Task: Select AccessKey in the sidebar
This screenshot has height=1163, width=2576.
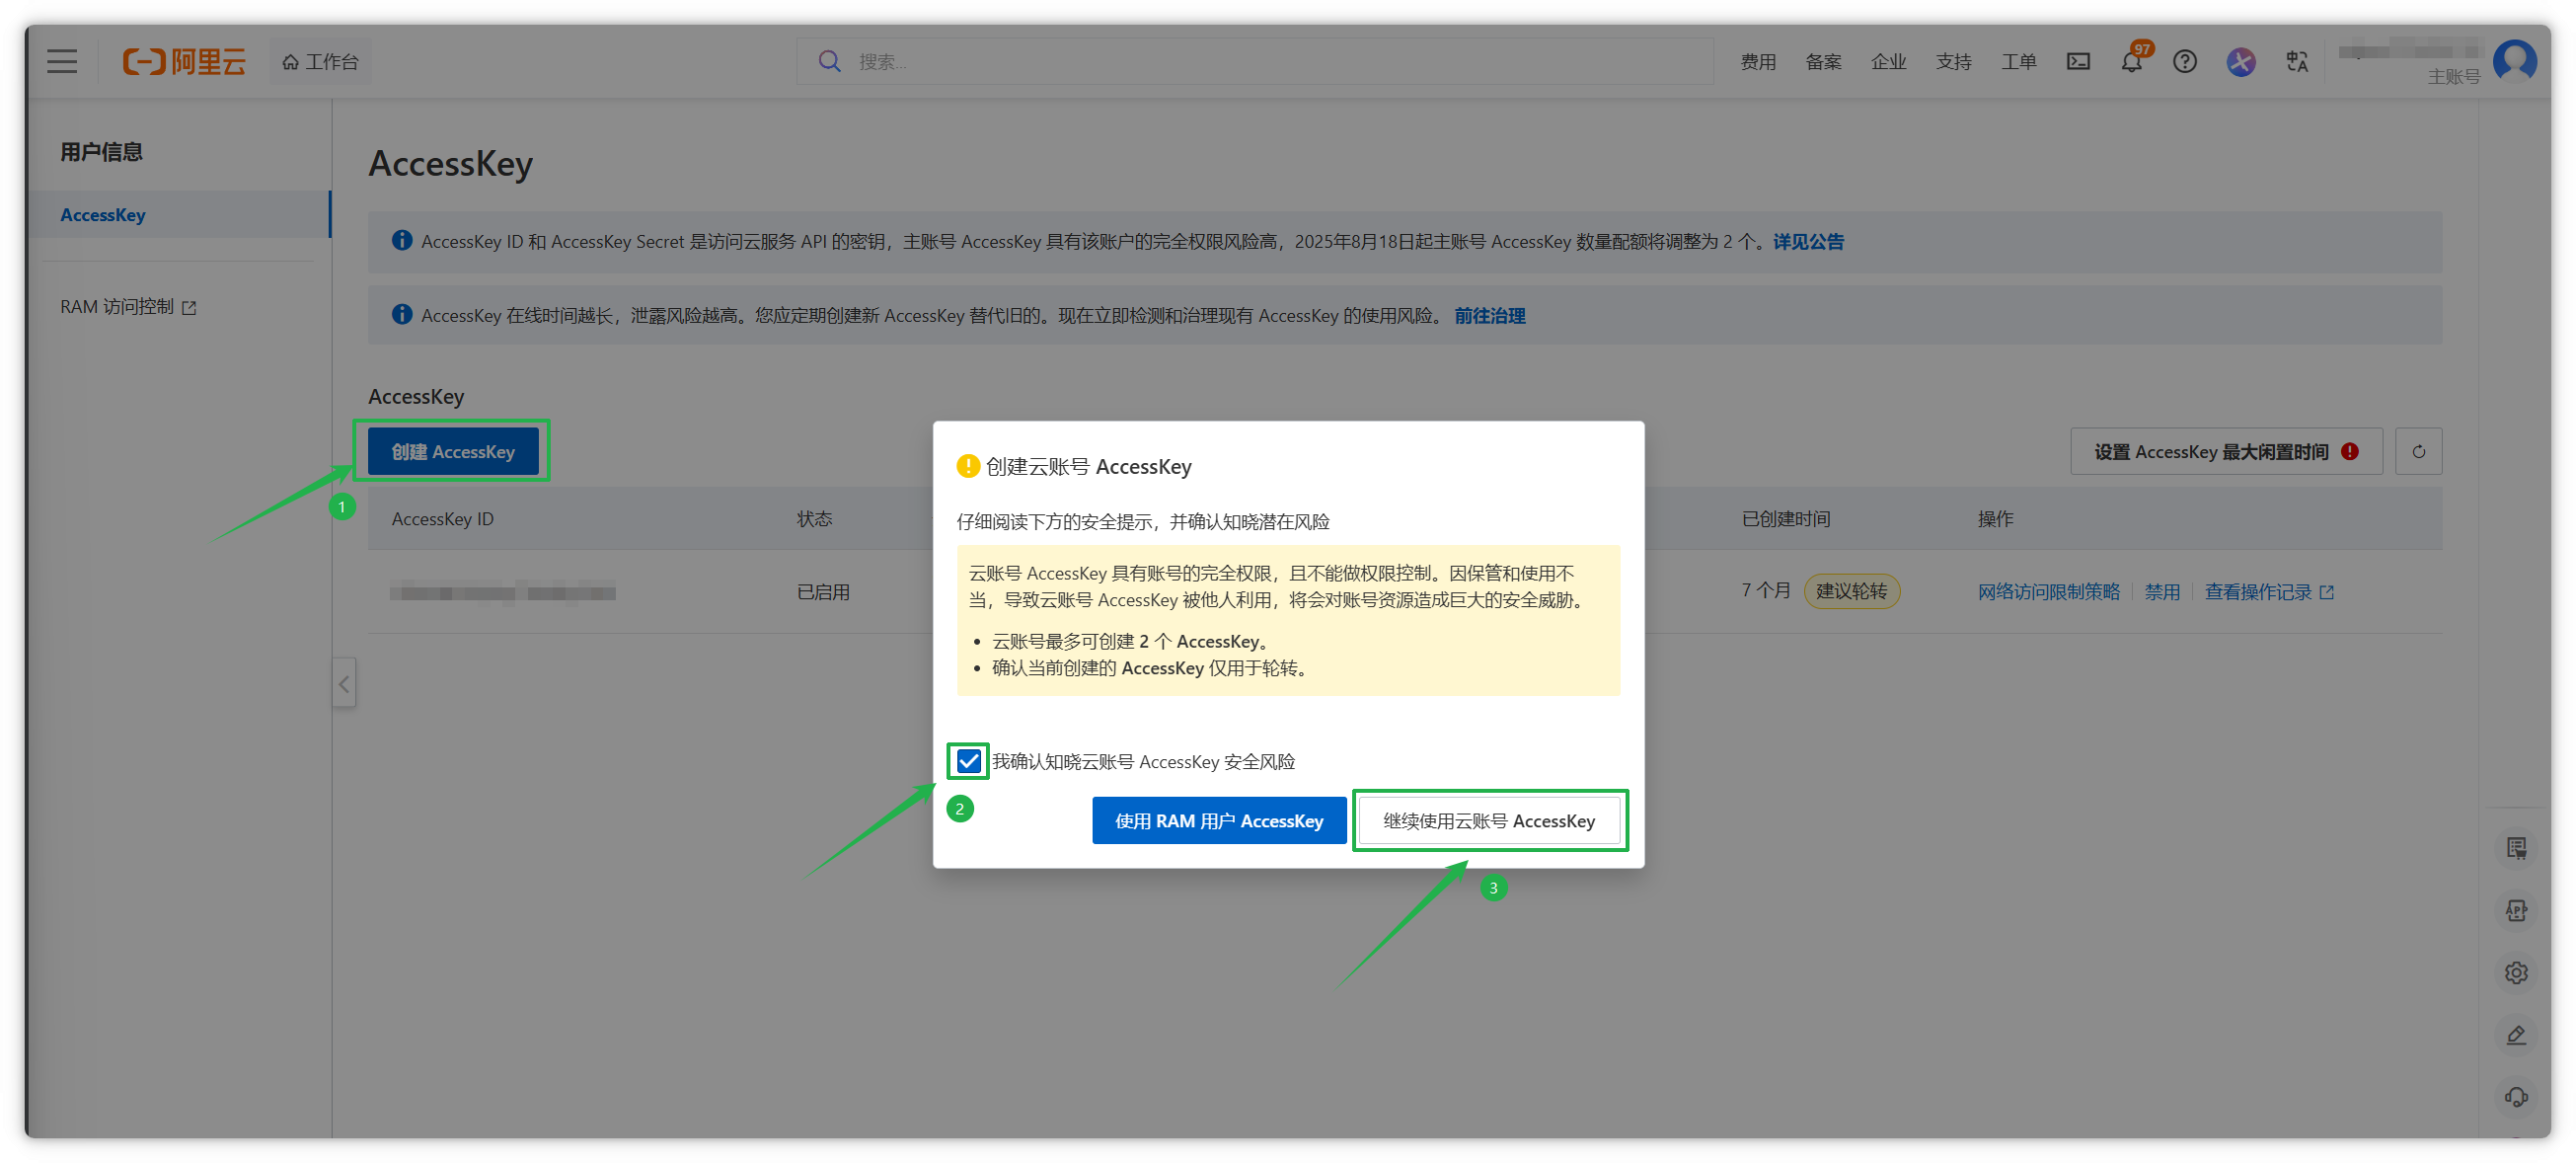Action: point(103,215)
